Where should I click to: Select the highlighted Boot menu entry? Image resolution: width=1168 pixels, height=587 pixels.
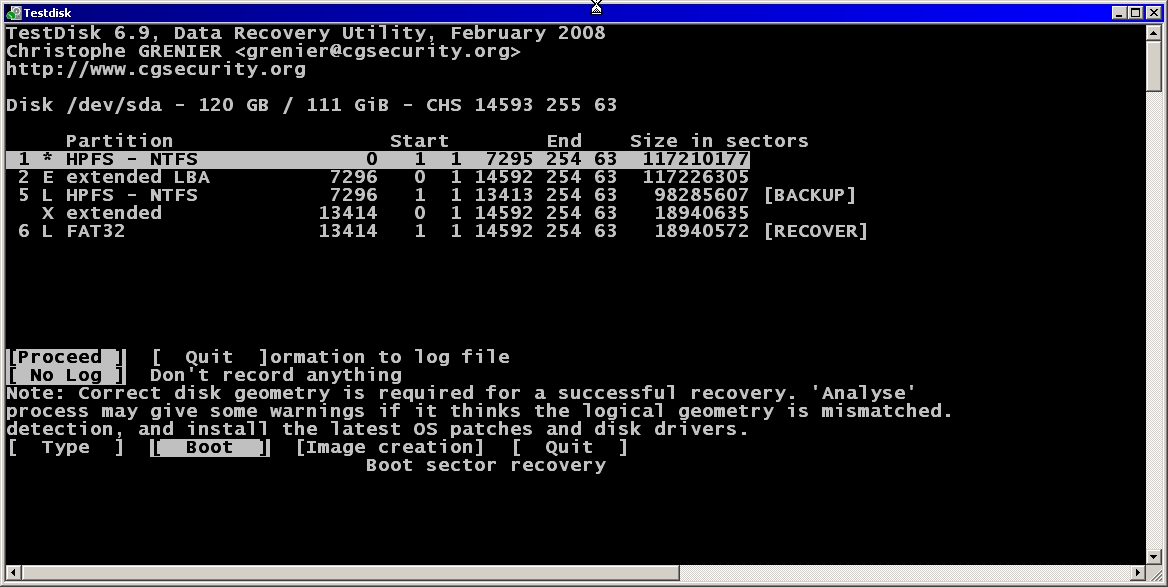pyautogui.click(x=210, y=447)
